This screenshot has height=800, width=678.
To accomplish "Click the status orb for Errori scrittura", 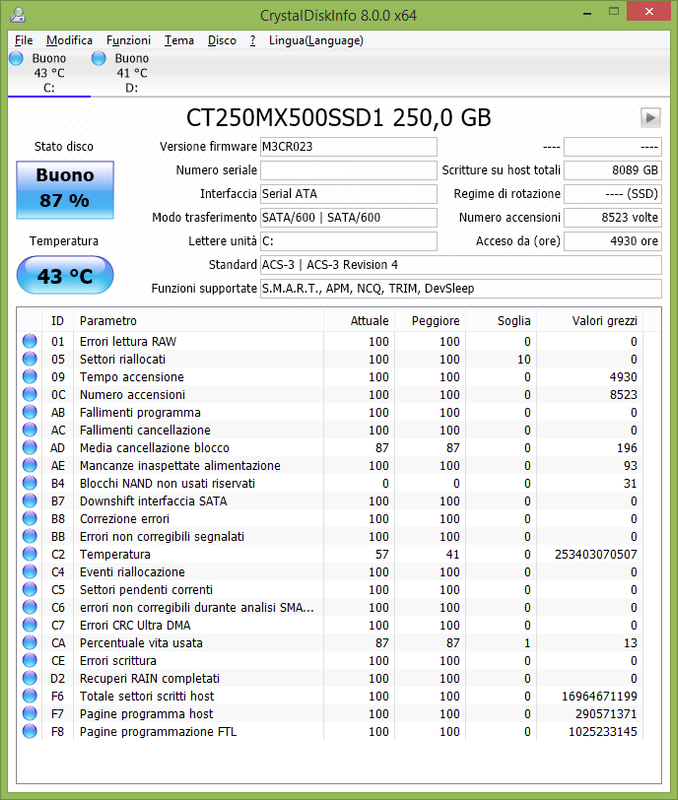I will click(30, 660).
